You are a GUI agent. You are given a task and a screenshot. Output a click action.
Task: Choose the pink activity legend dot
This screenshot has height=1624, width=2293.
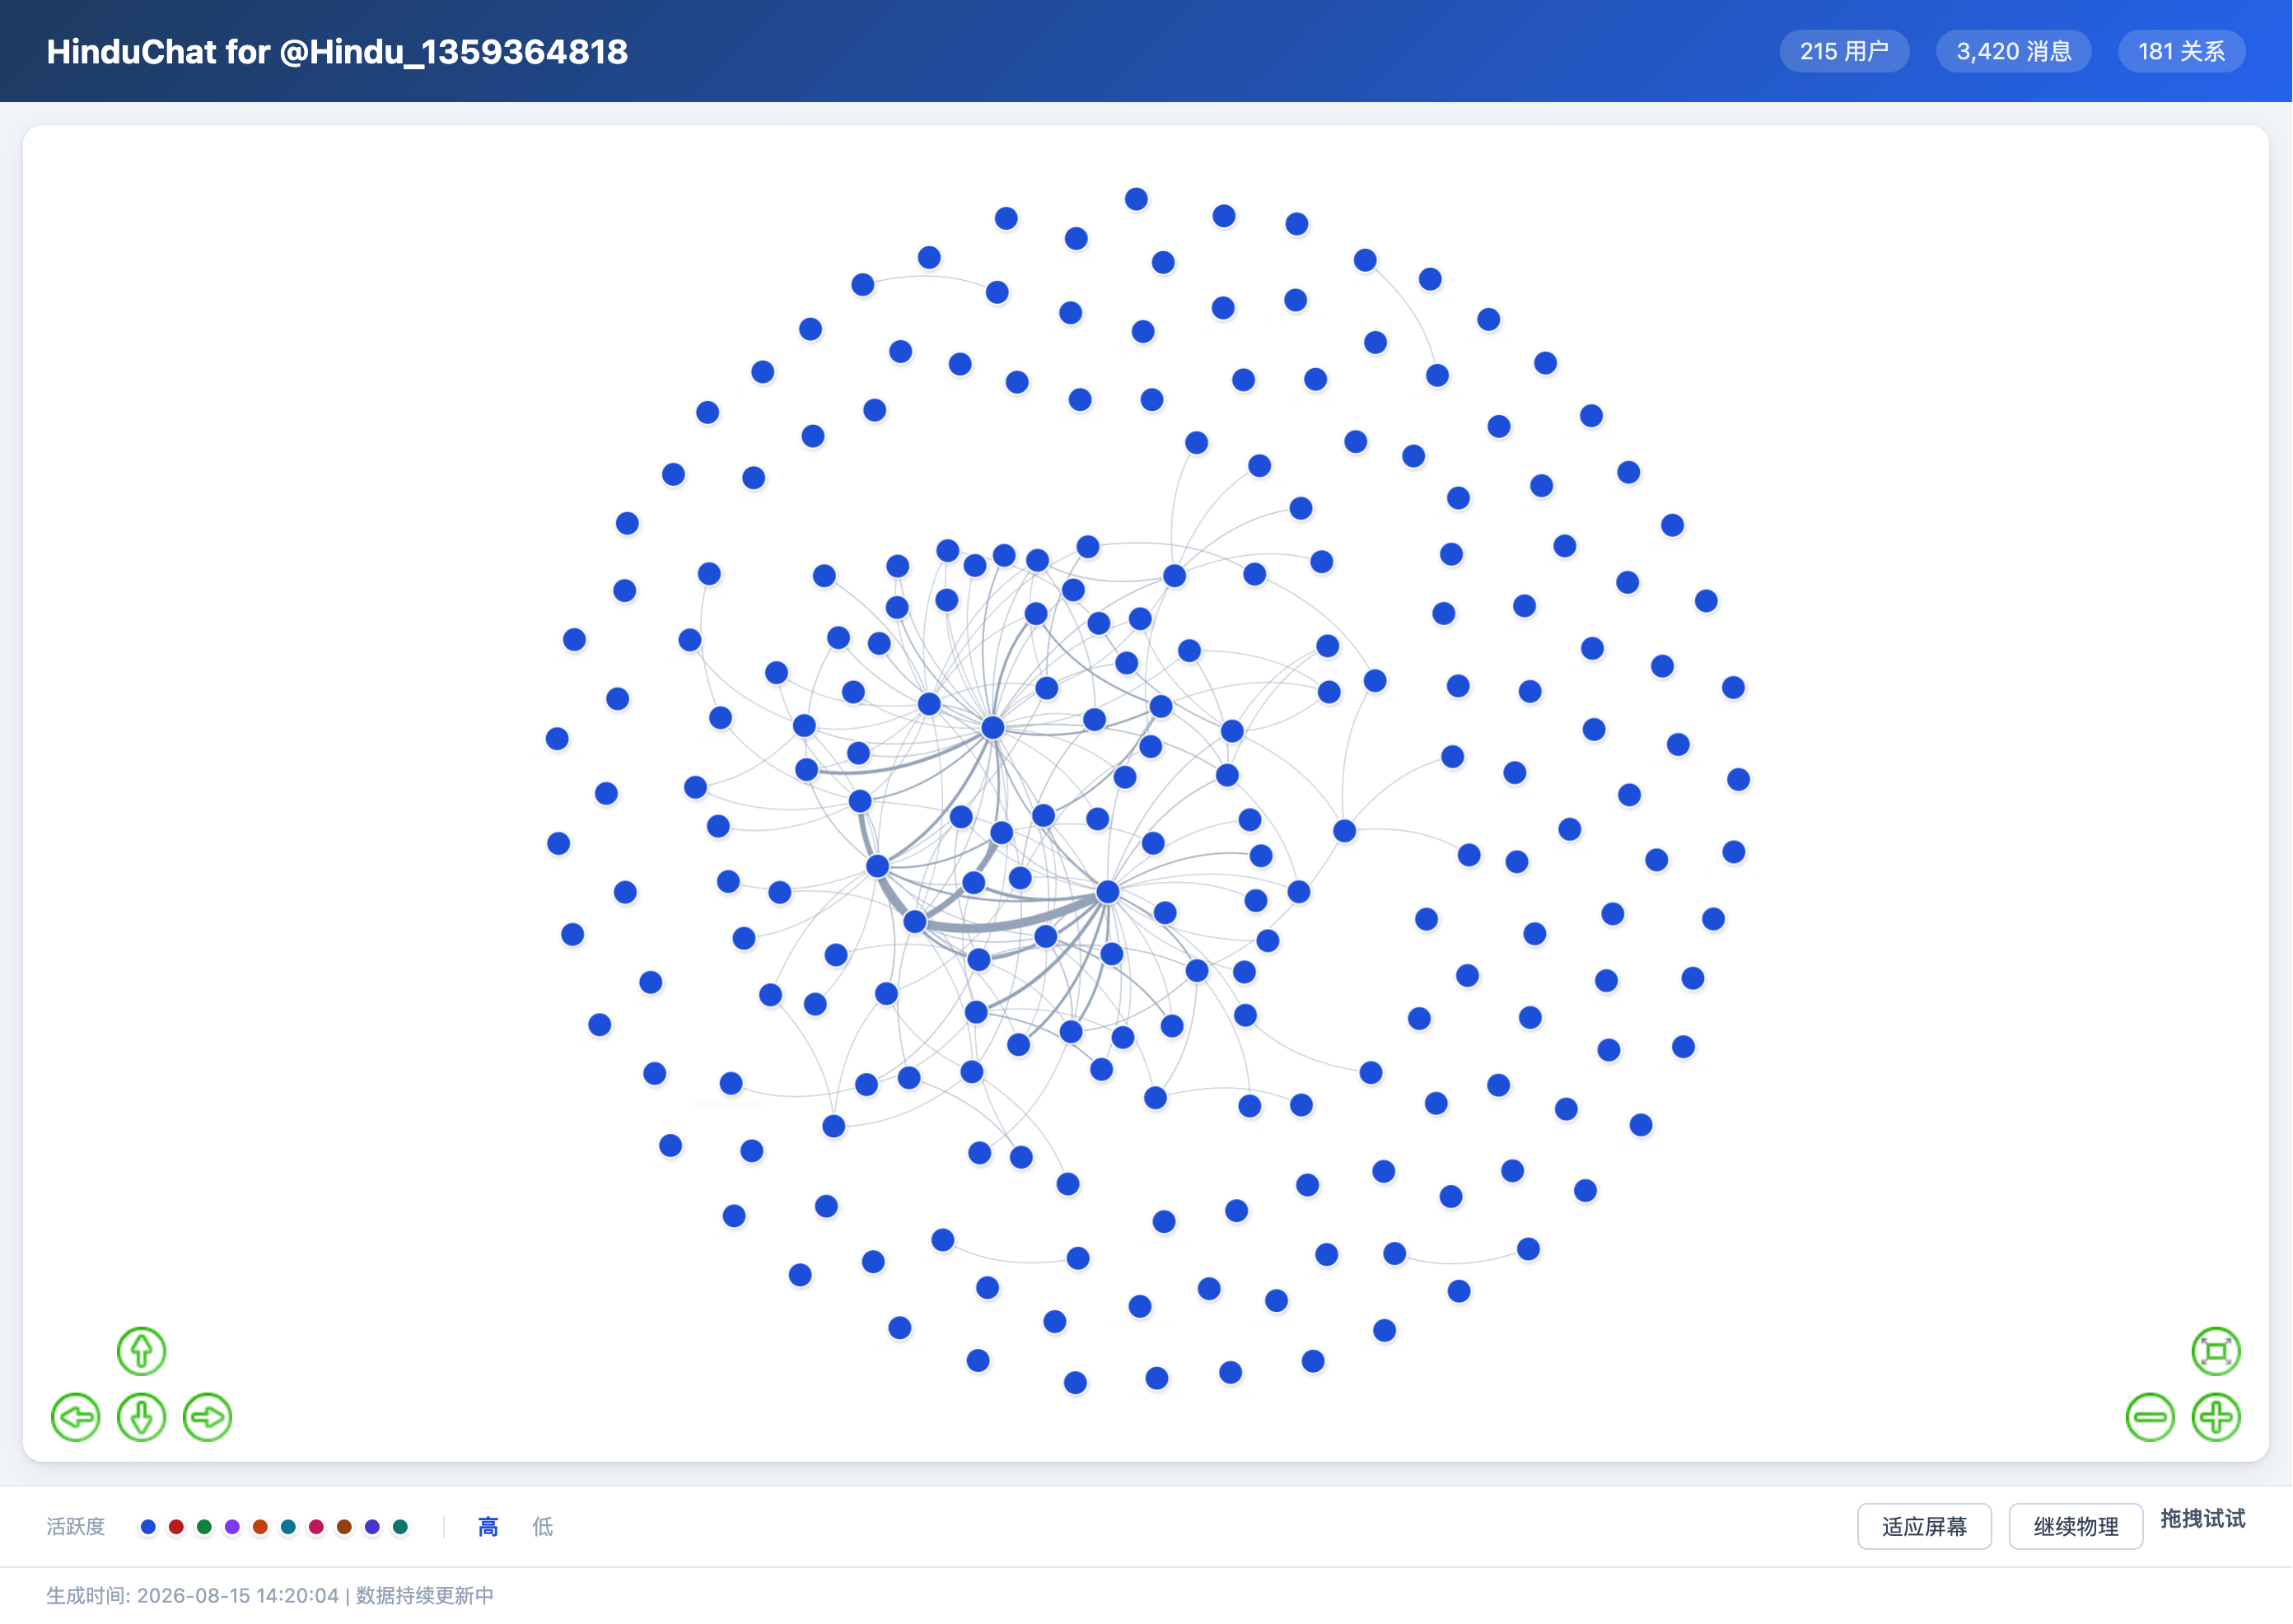316,1526
